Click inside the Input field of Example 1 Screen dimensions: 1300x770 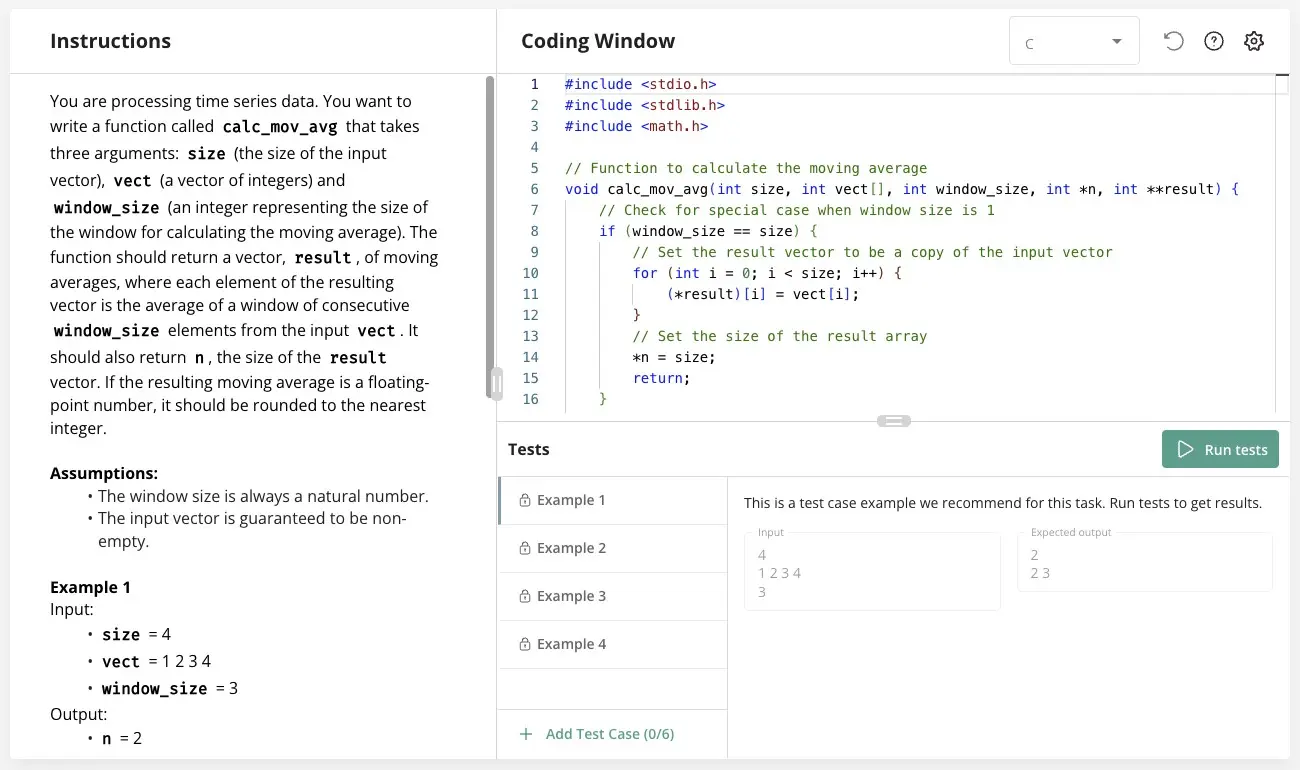coord(870,572)
